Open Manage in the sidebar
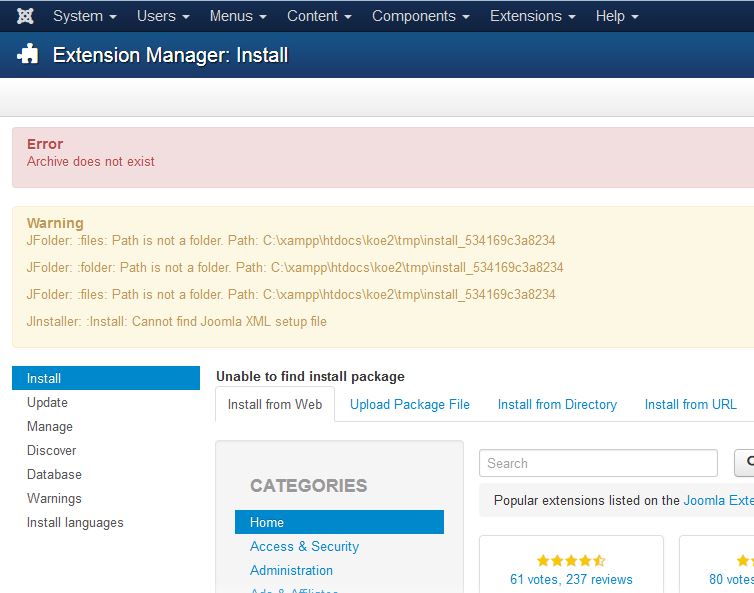 tap(50, 426)
